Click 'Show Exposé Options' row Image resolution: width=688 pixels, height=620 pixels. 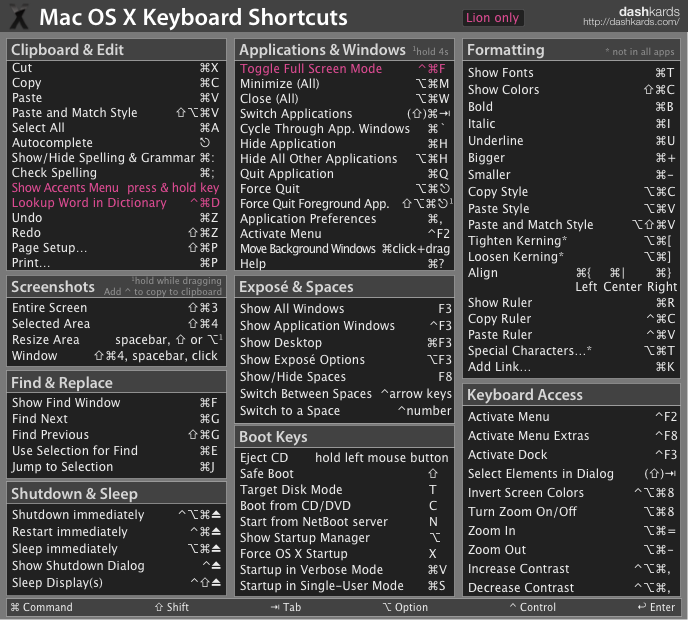pos(344,360)
